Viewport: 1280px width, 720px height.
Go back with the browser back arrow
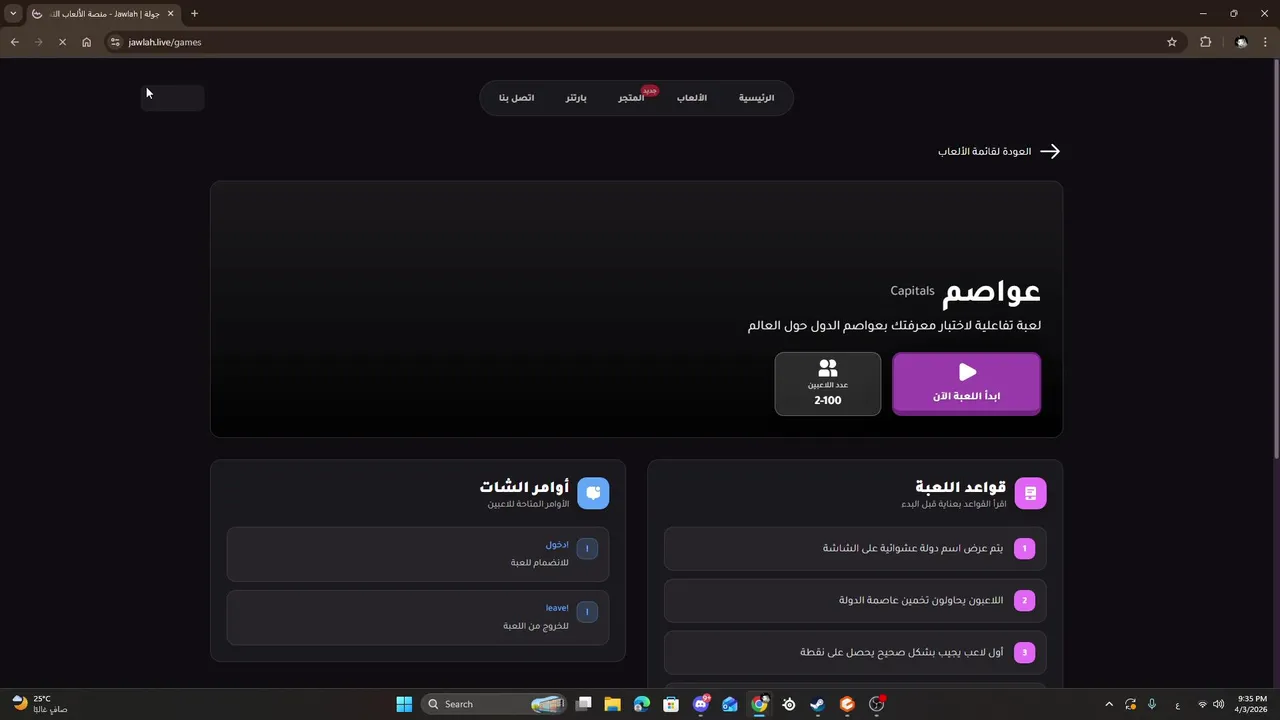coord(14,42)
